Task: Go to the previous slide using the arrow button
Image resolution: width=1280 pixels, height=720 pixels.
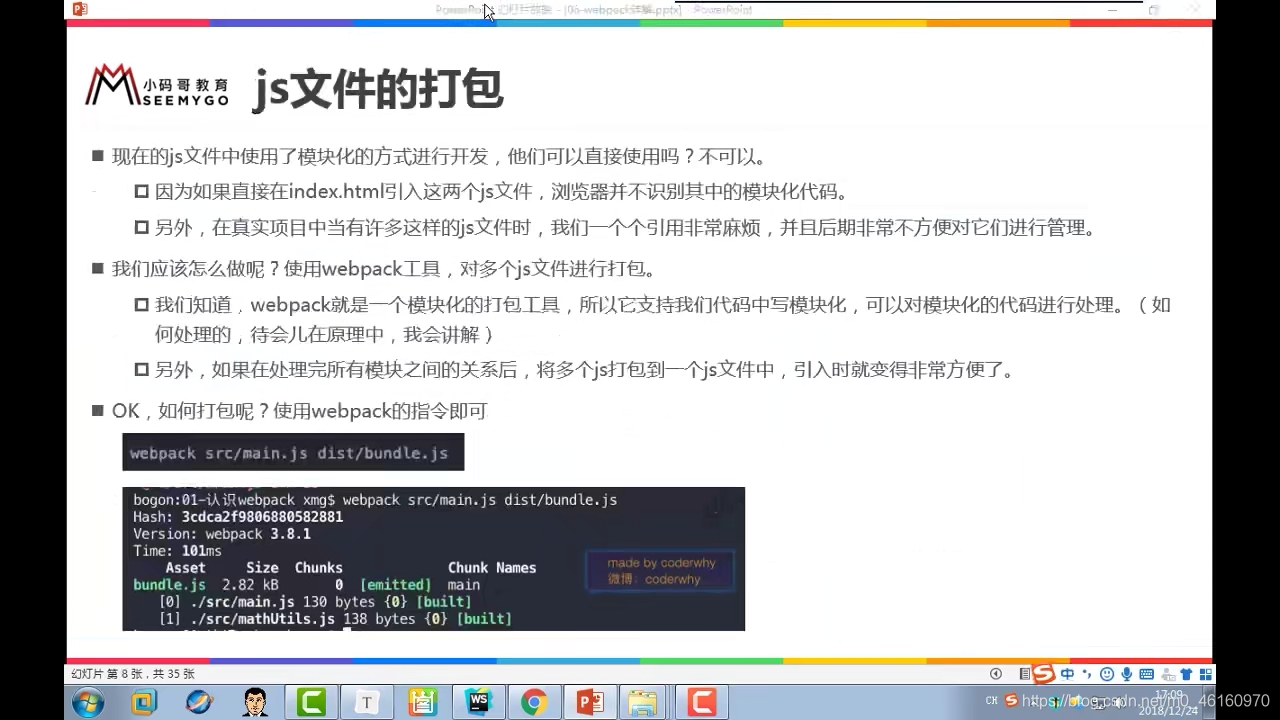Action: [x=996, y=674]
